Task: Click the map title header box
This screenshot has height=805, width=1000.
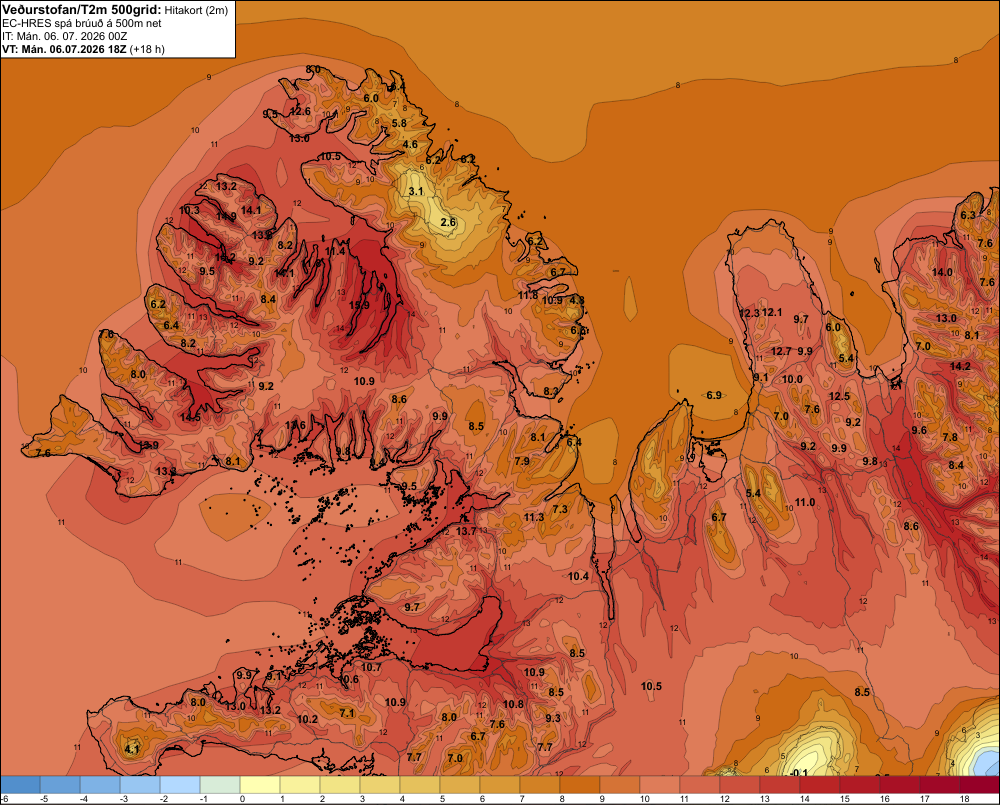Action: [x=118, y=29]
